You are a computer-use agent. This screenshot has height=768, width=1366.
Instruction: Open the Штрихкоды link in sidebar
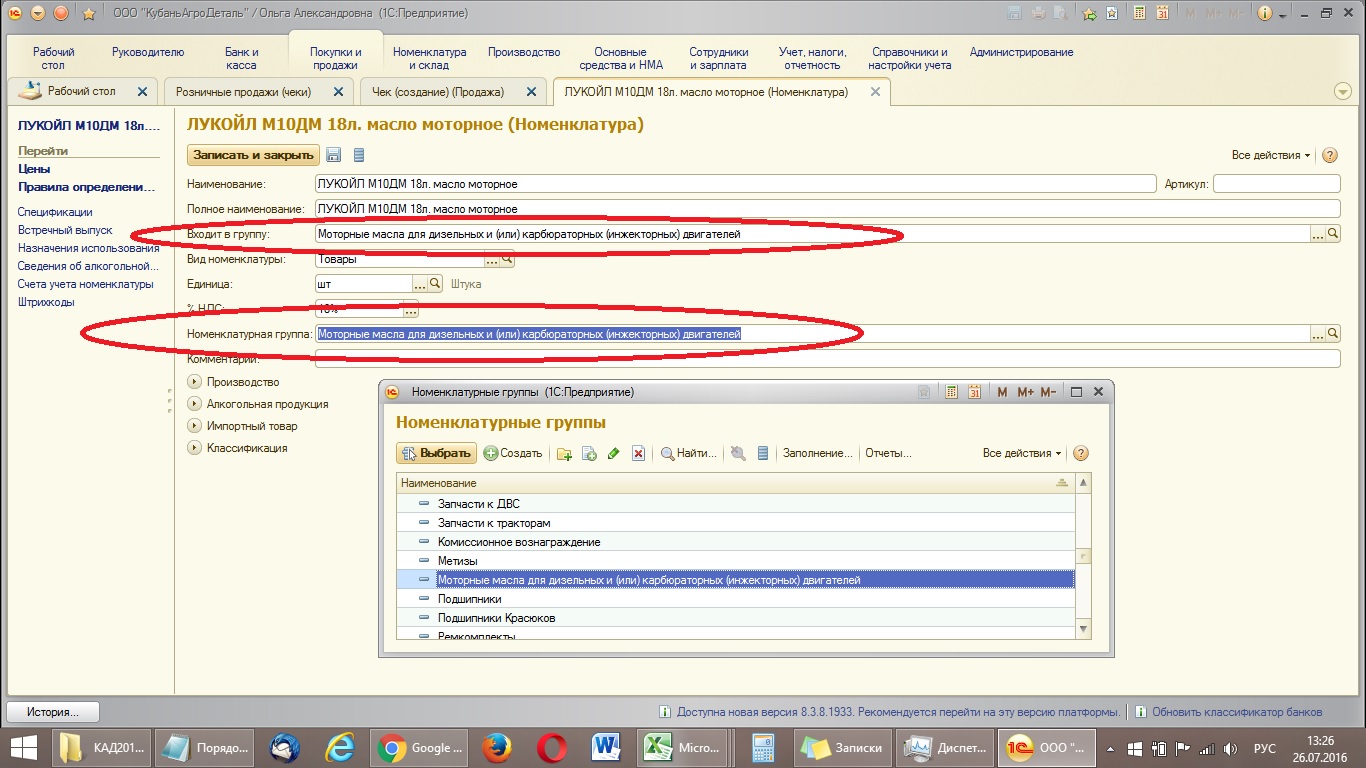(x=46, y=302)
